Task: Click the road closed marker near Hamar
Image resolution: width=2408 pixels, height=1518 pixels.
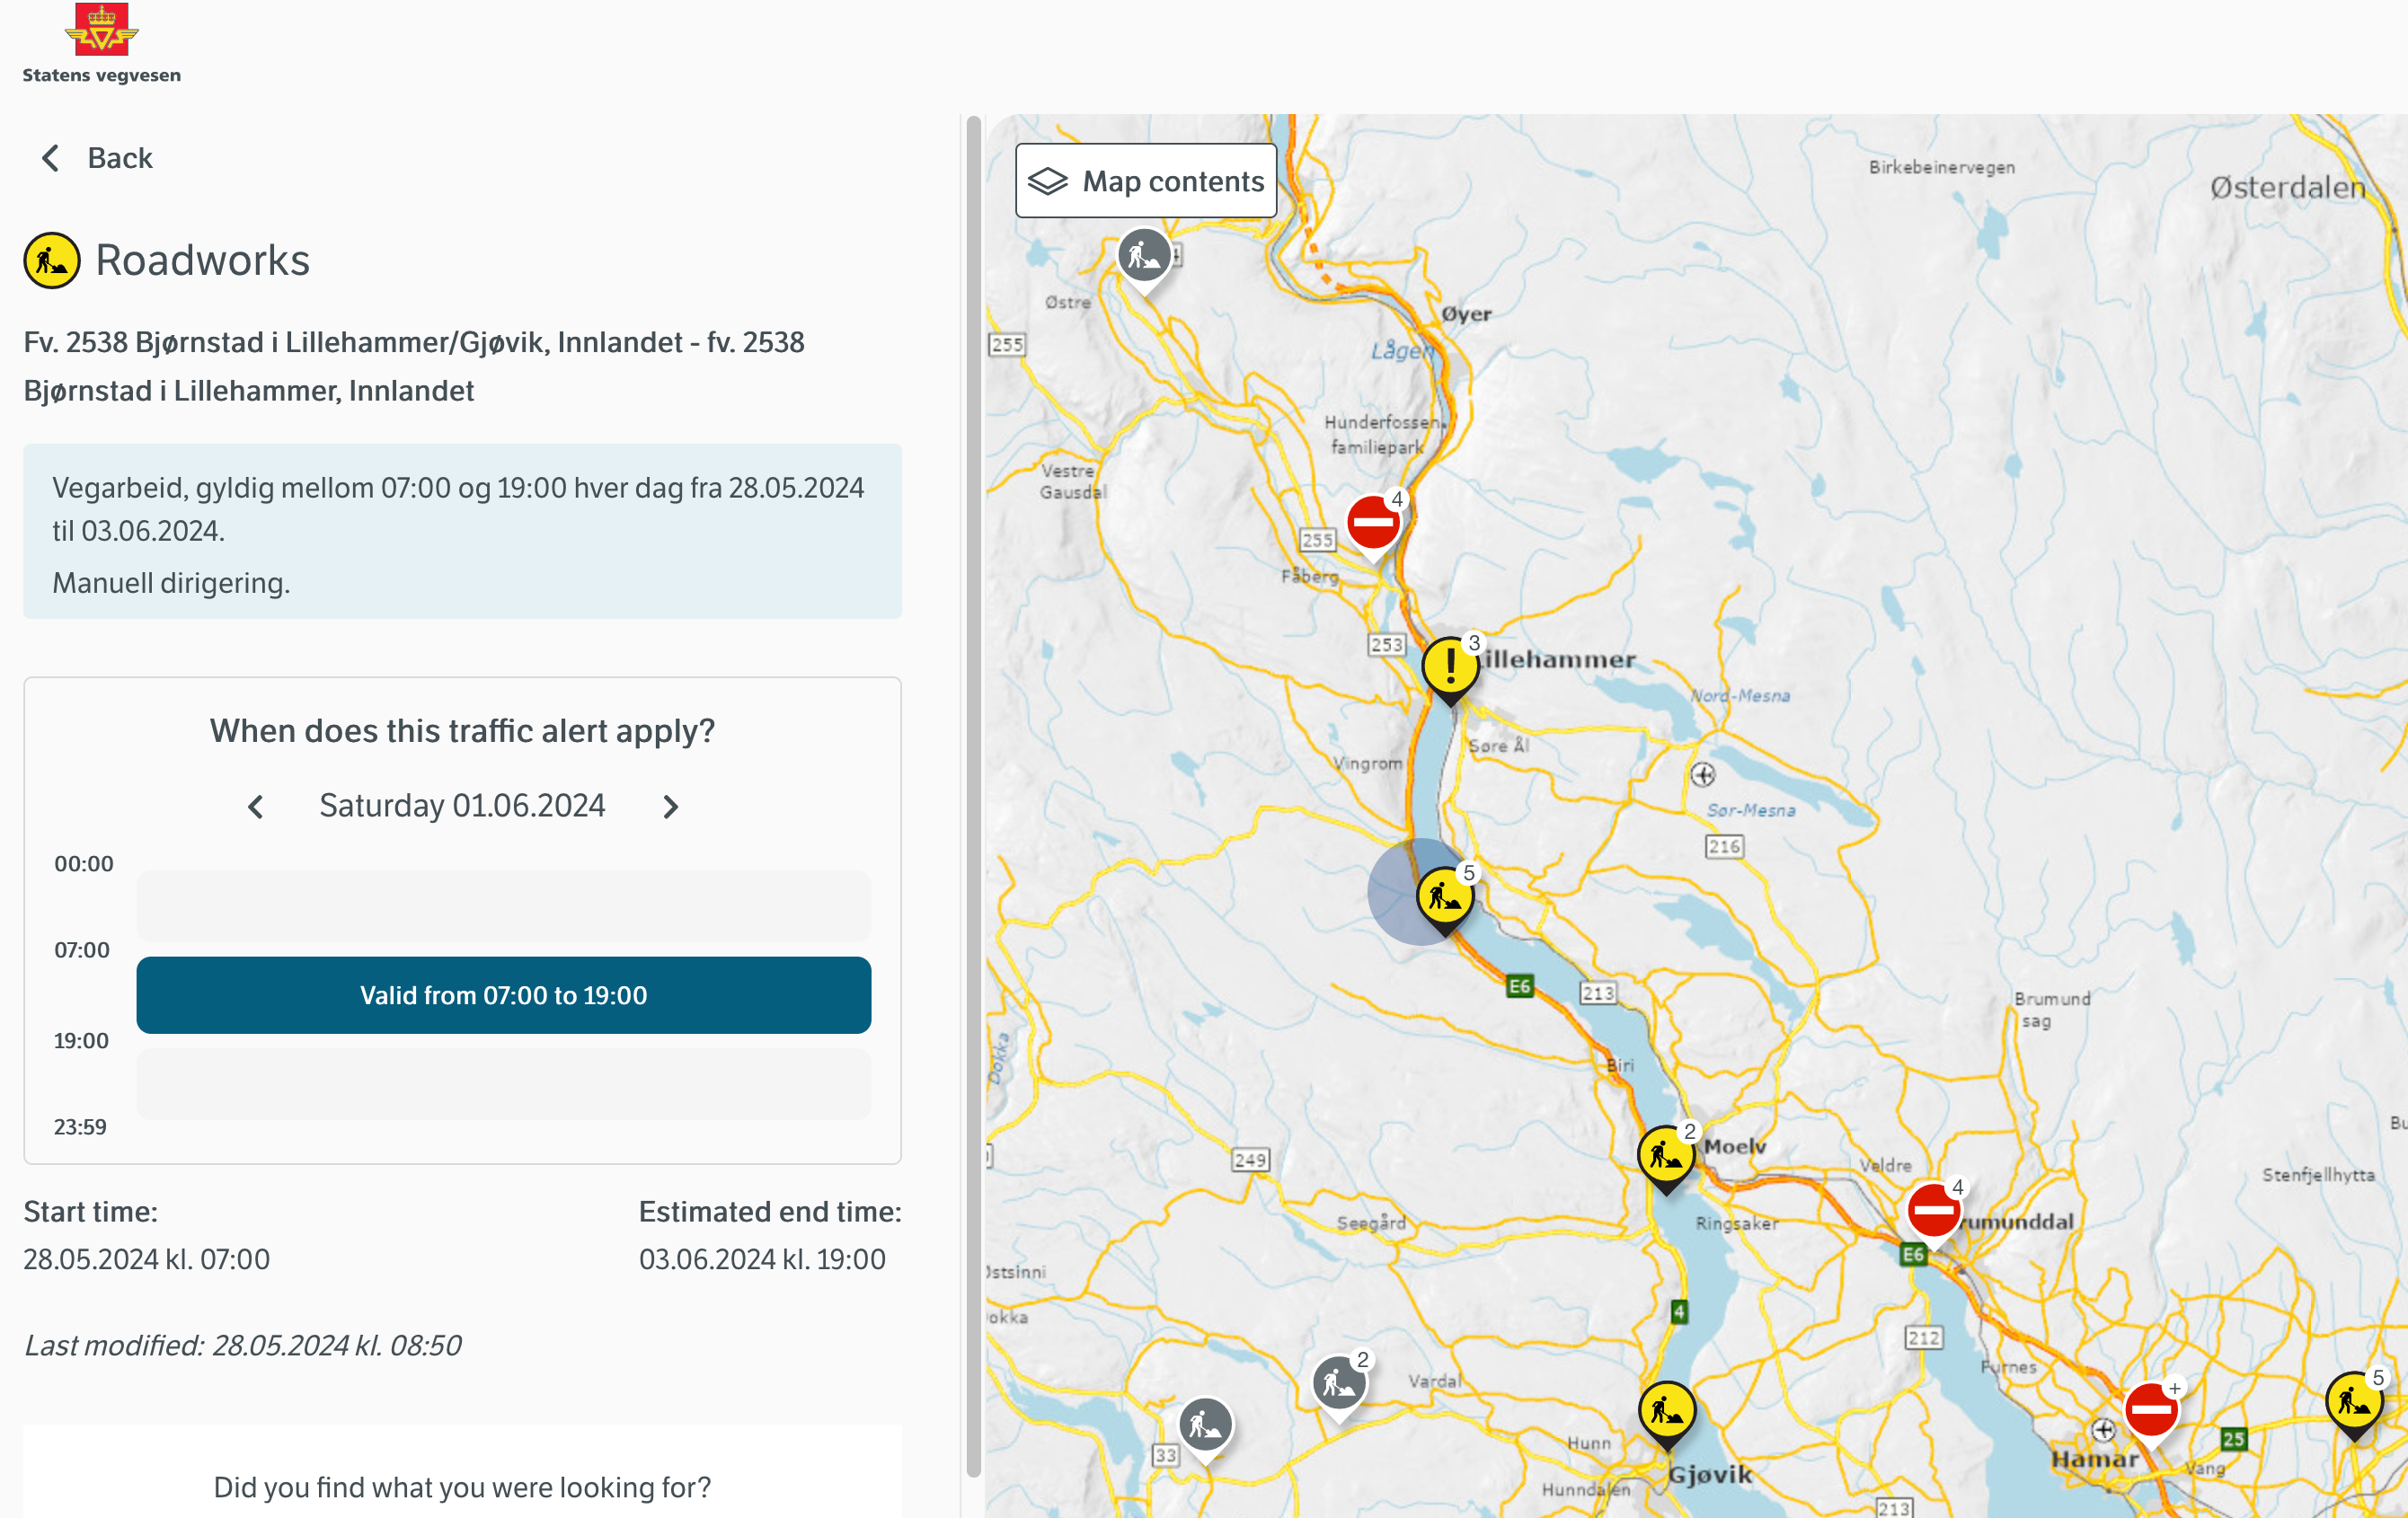Action: [2150, 1410]
